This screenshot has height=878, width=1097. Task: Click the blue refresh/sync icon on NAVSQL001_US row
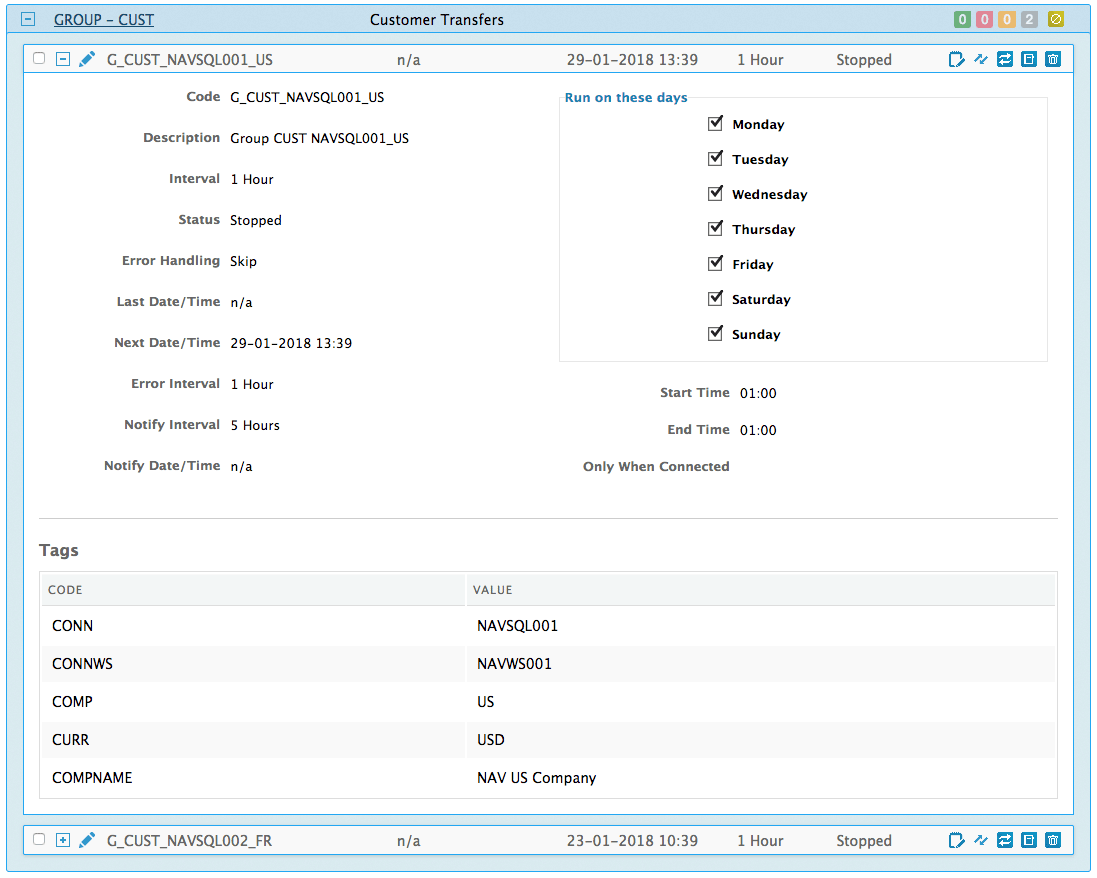[1004, 59]
